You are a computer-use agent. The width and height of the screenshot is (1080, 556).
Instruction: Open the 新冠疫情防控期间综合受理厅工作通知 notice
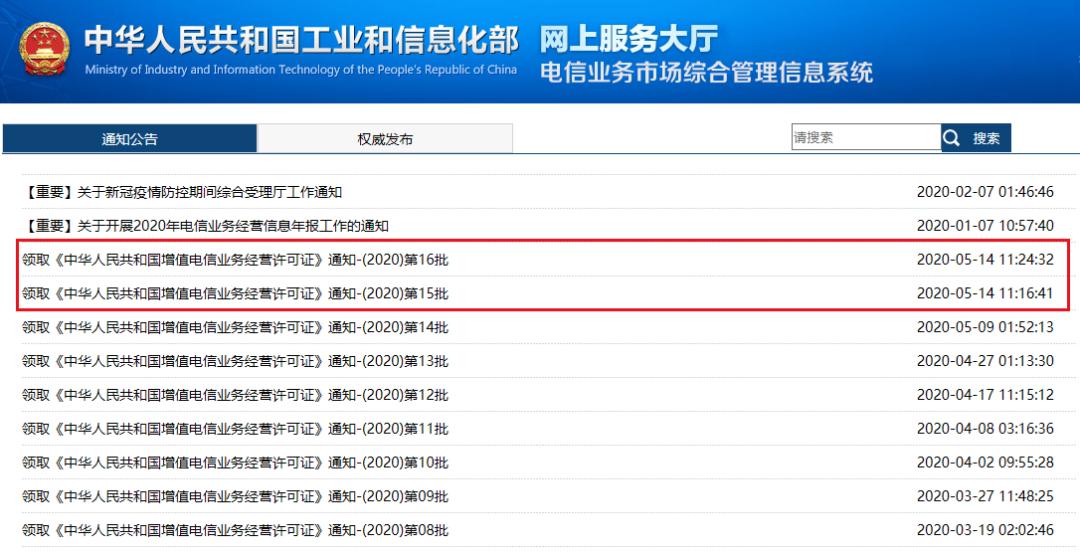coord(182,192)
